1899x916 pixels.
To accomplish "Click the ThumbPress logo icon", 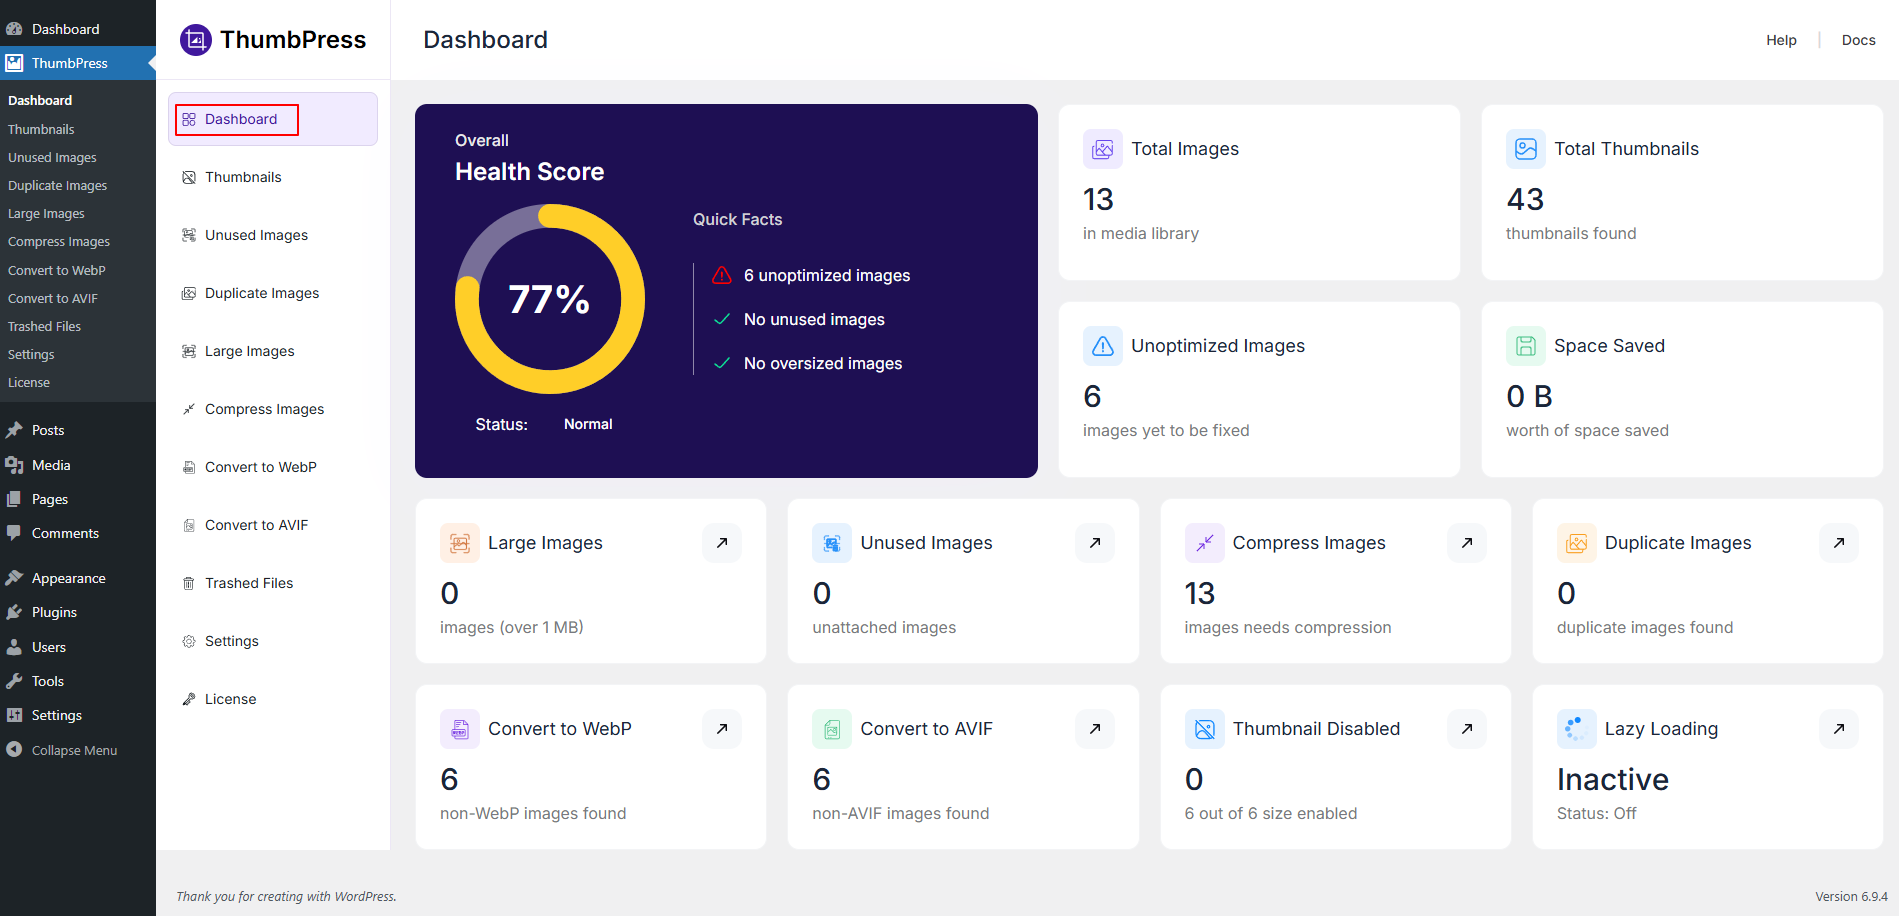I will tap(196, 40).
